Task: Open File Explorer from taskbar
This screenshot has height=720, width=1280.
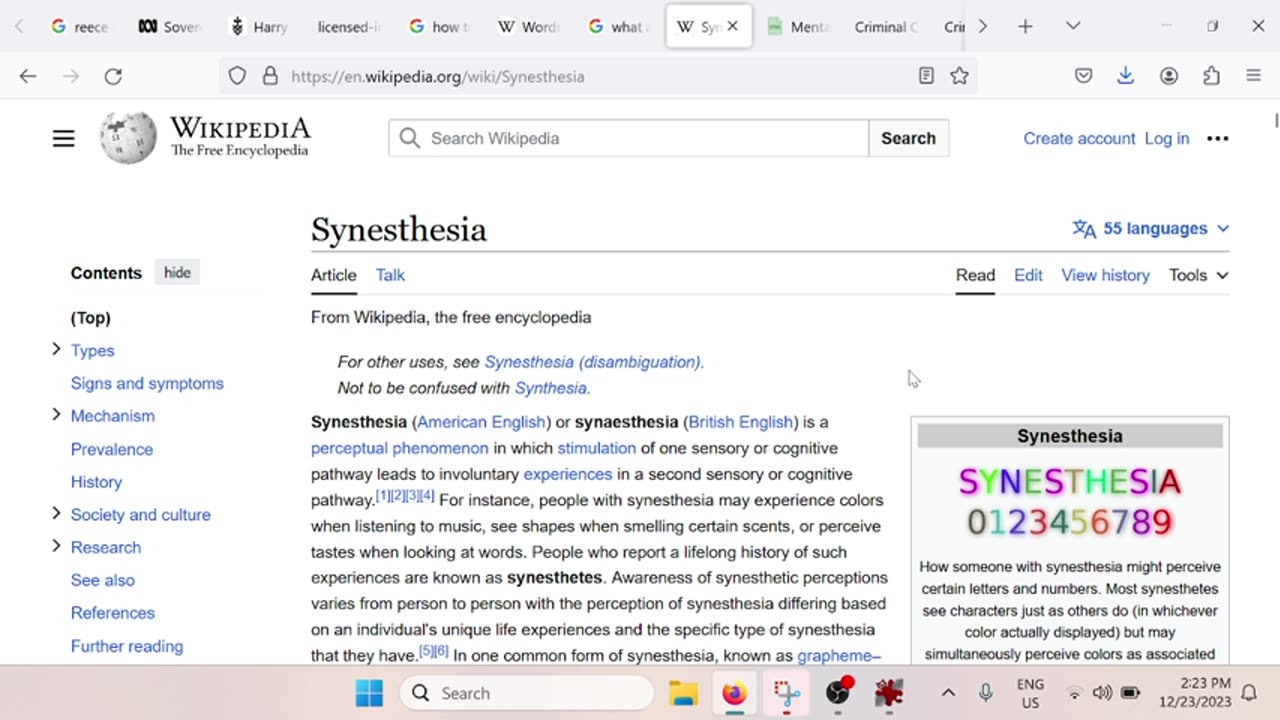Action: tap(683, 693)
